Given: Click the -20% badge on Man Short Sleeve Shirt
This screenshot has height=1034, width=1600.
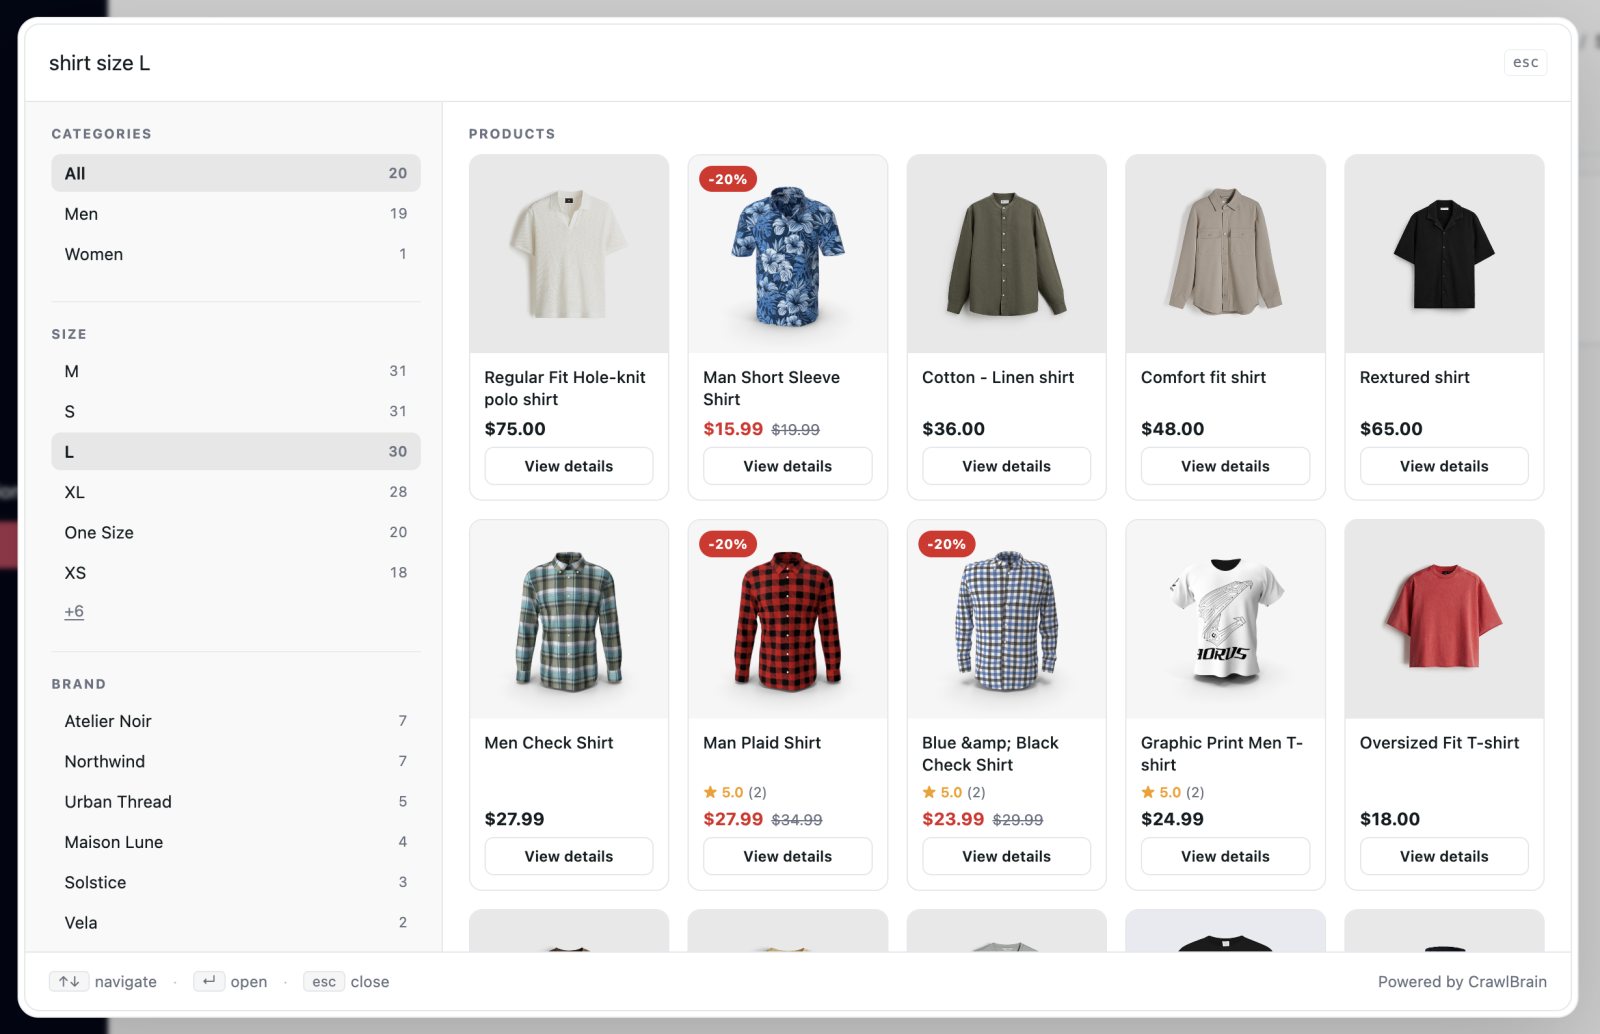Looking at the screenshot, I should coord(728,179).
